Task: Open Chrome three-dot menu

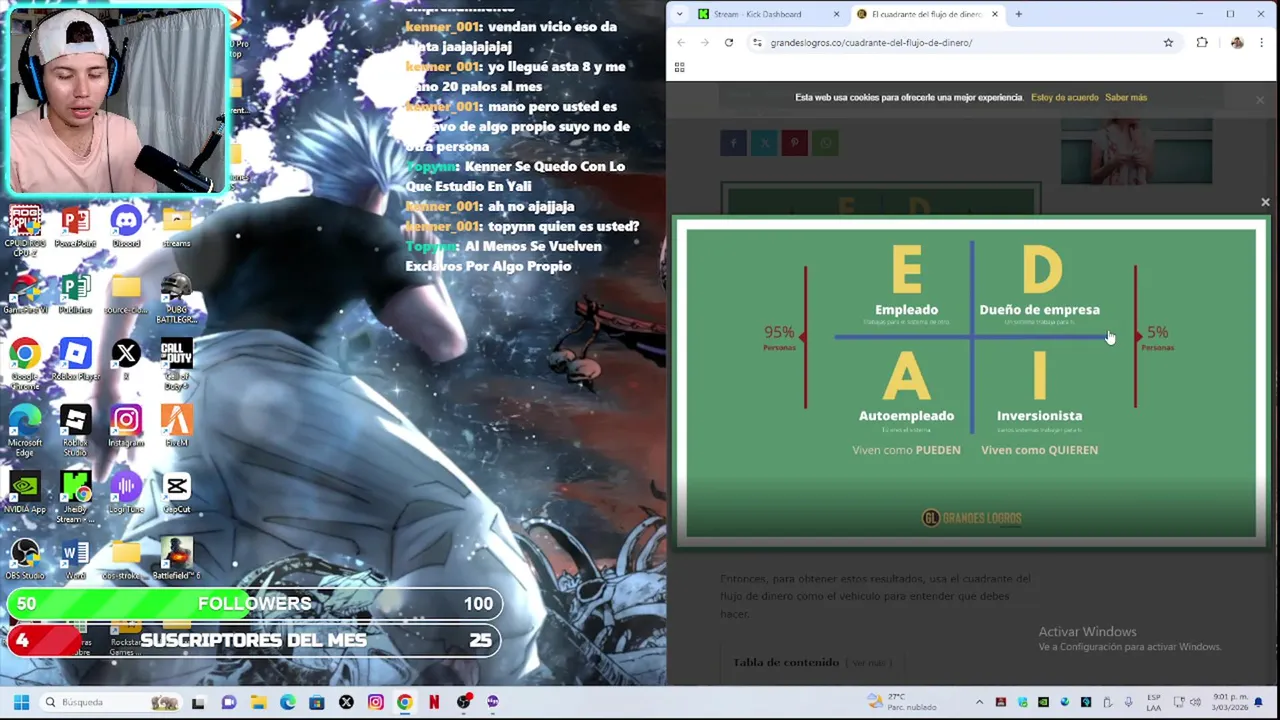Action: click(1261, 42)
